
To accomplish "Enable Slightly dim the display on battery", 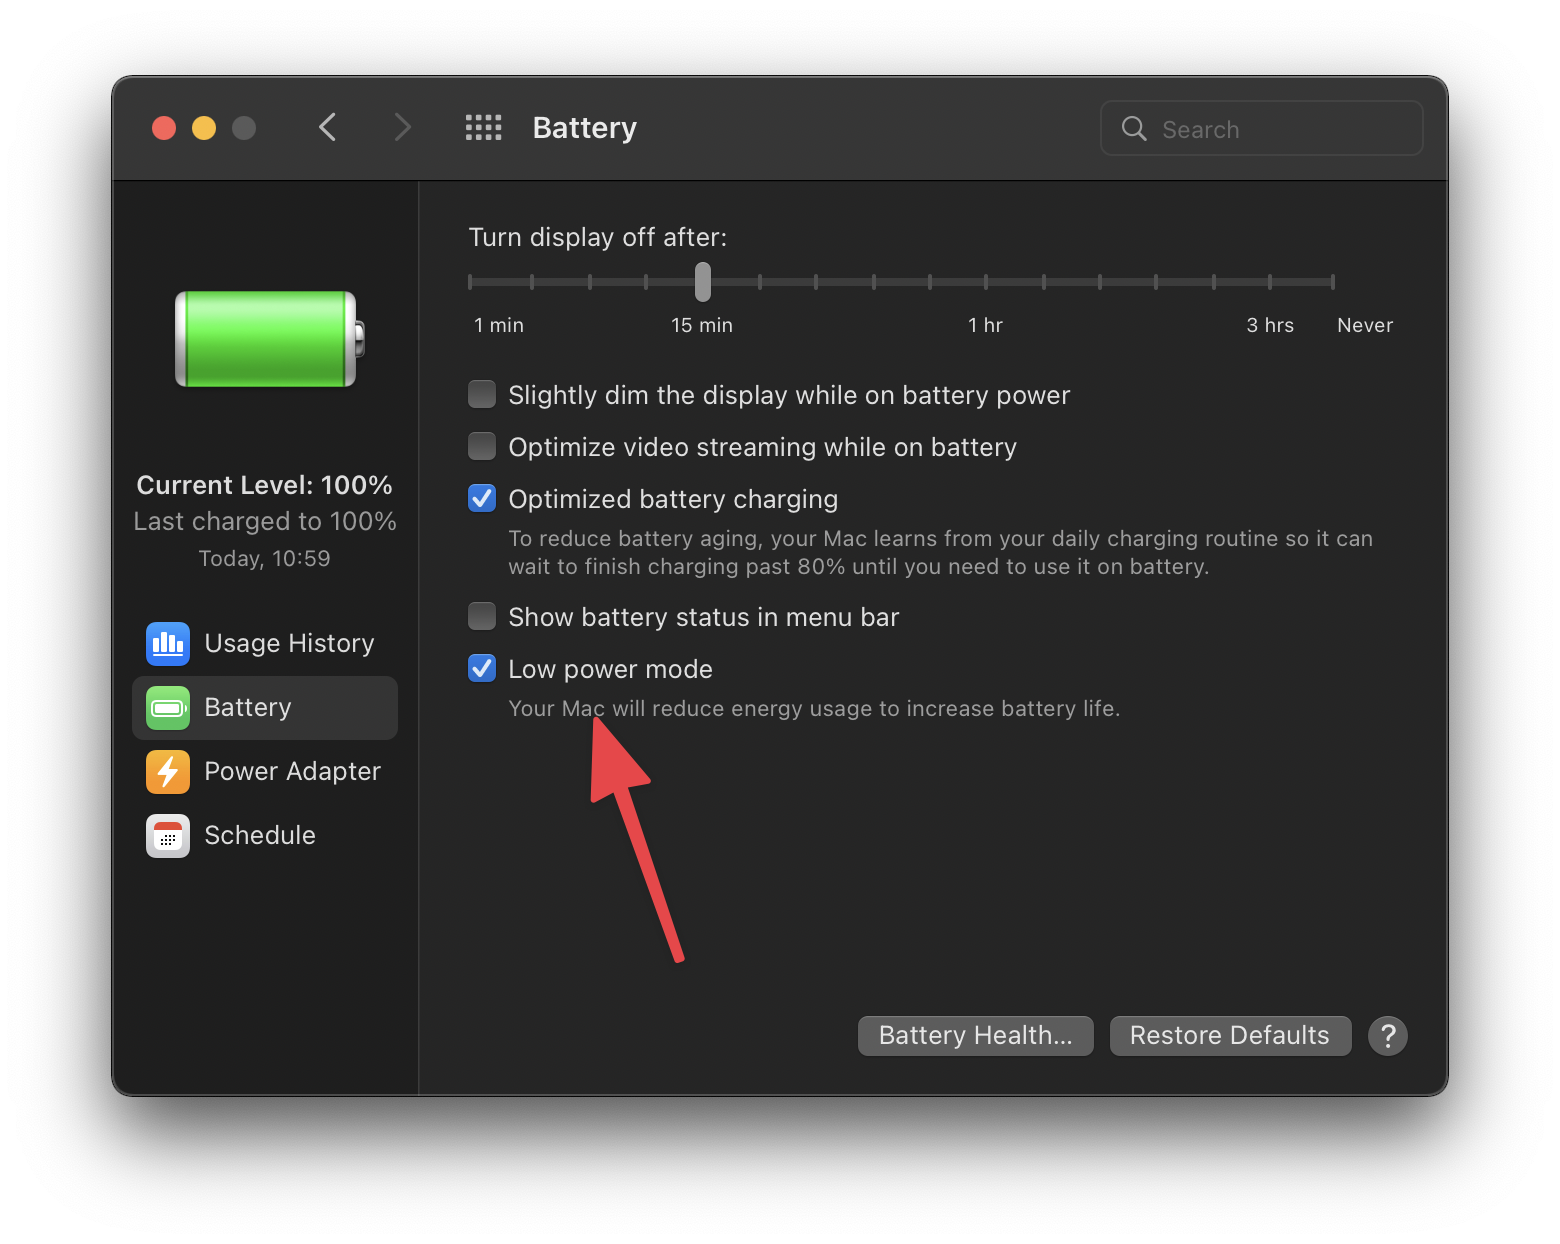I will pyautogui.click(x=482, y=394).
